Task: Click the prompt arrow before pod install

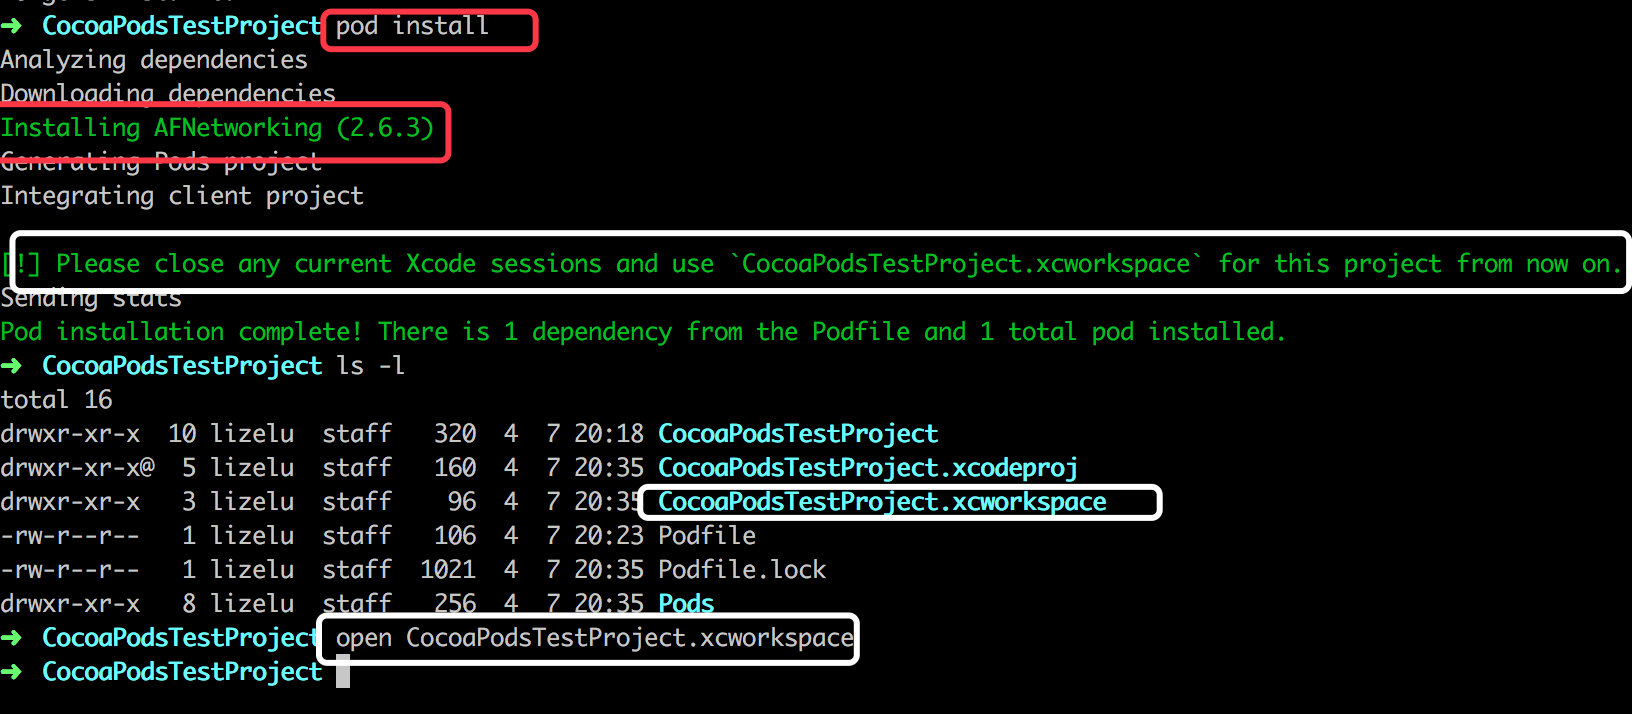Action: pos(12,26)
